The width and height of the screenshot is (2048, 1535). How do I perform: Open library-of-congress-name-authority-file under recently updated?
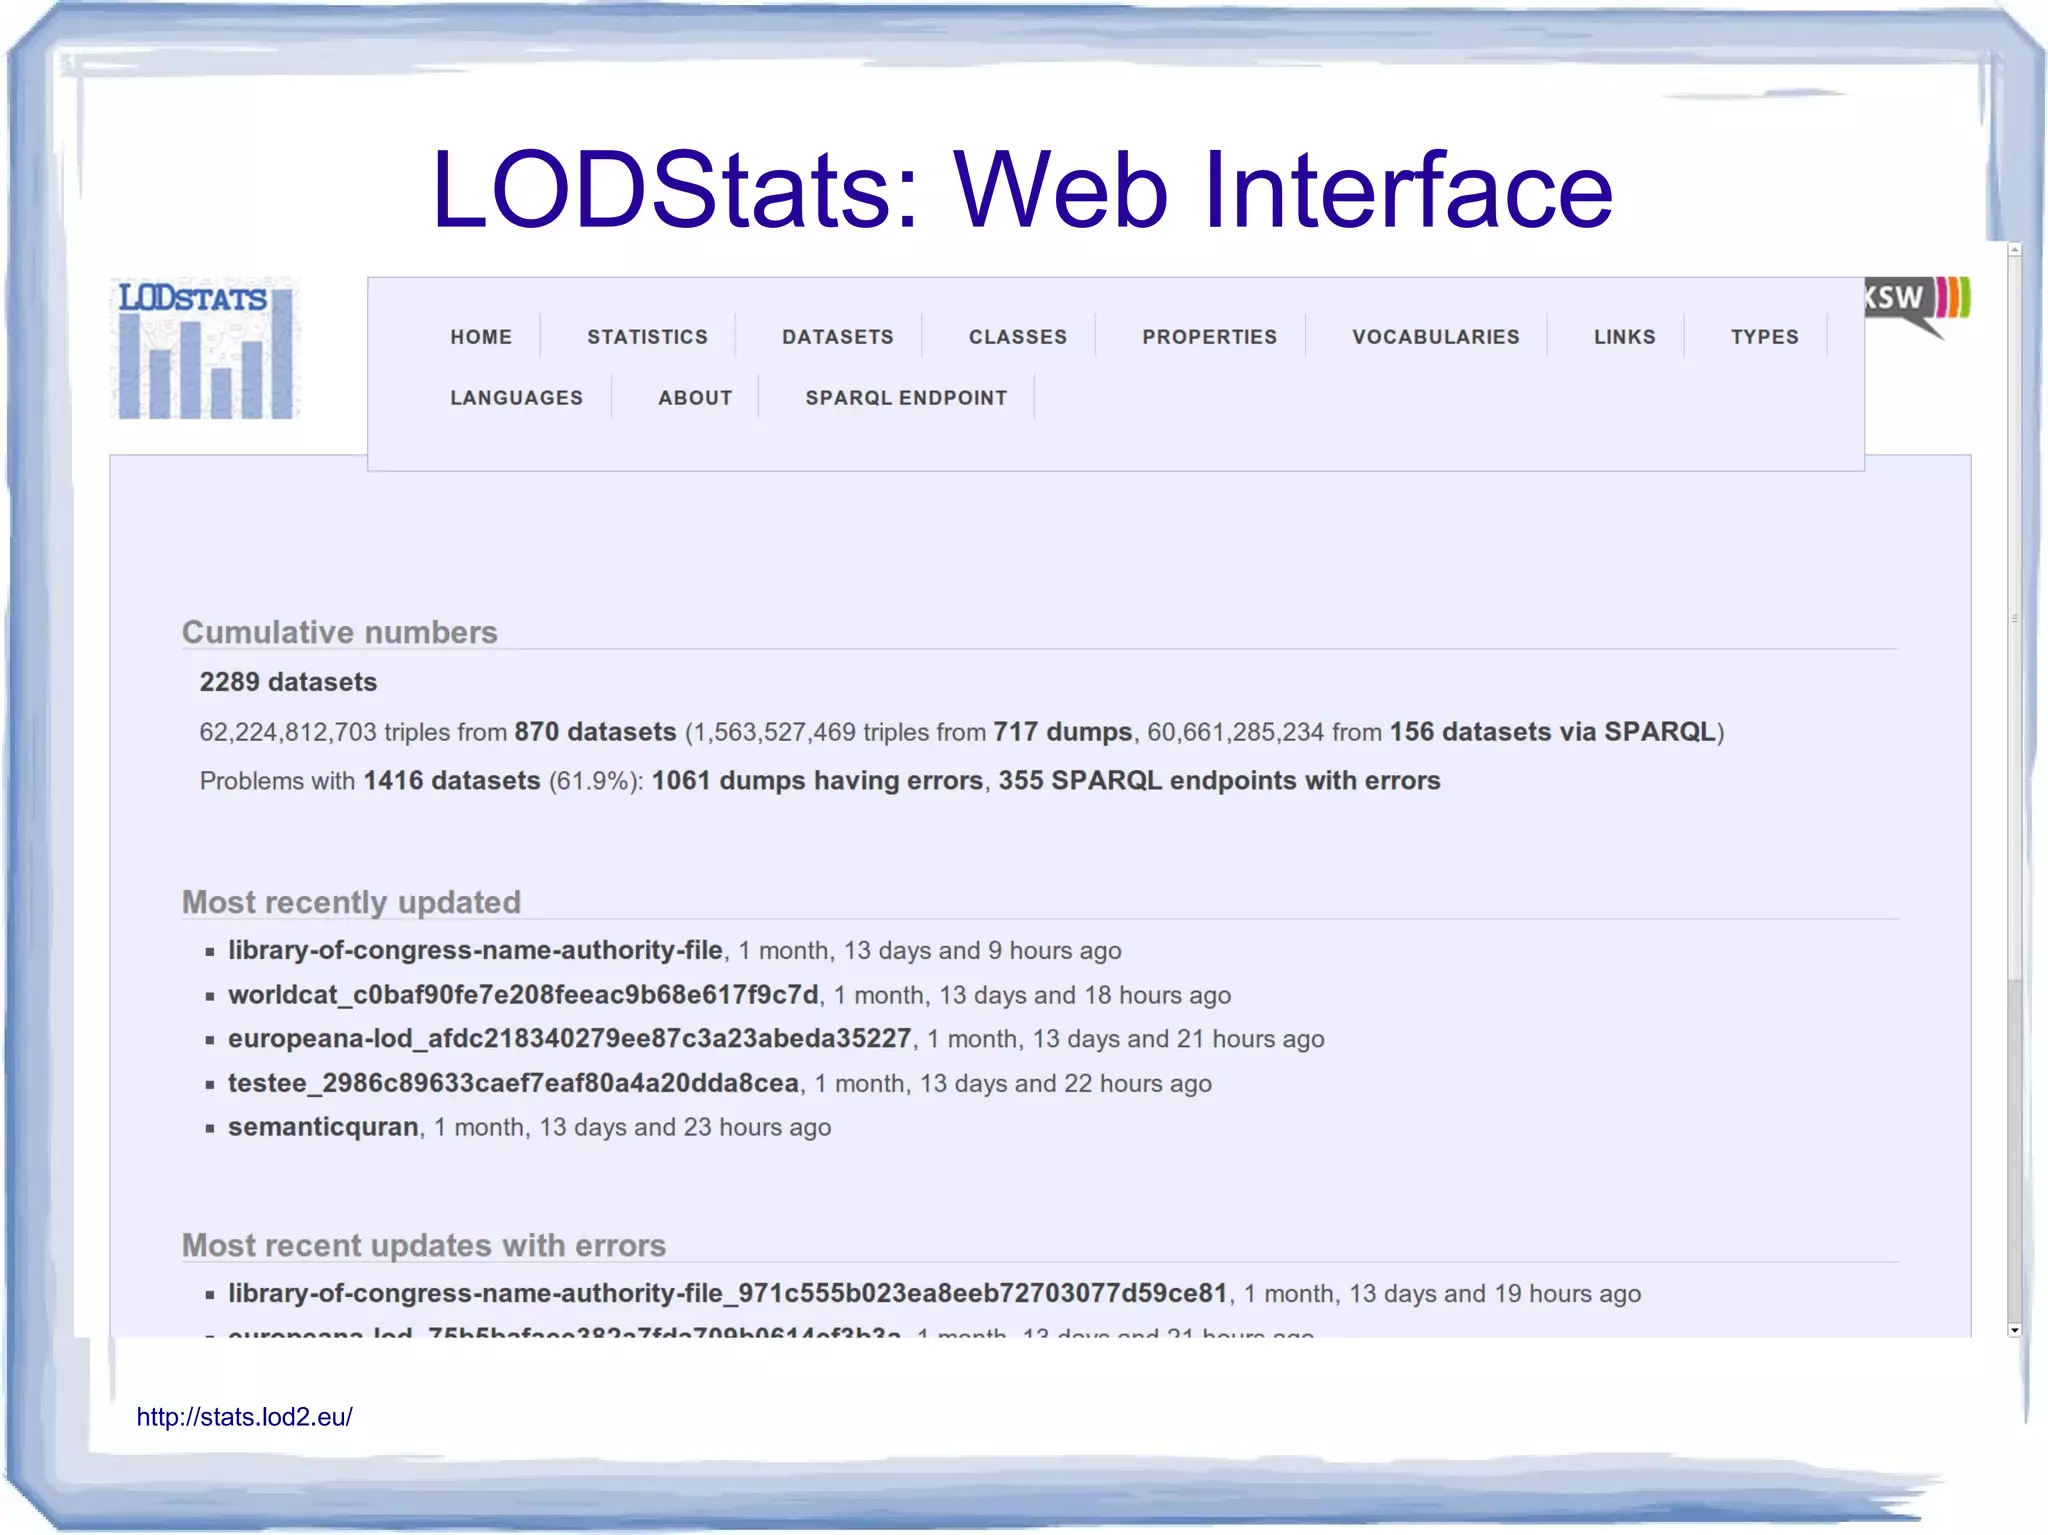pos(475,950)
